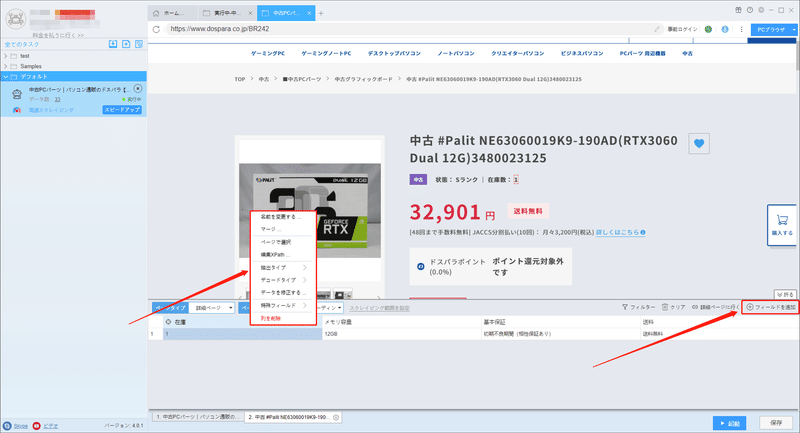Click the red video icon at the bottom left

36,426
